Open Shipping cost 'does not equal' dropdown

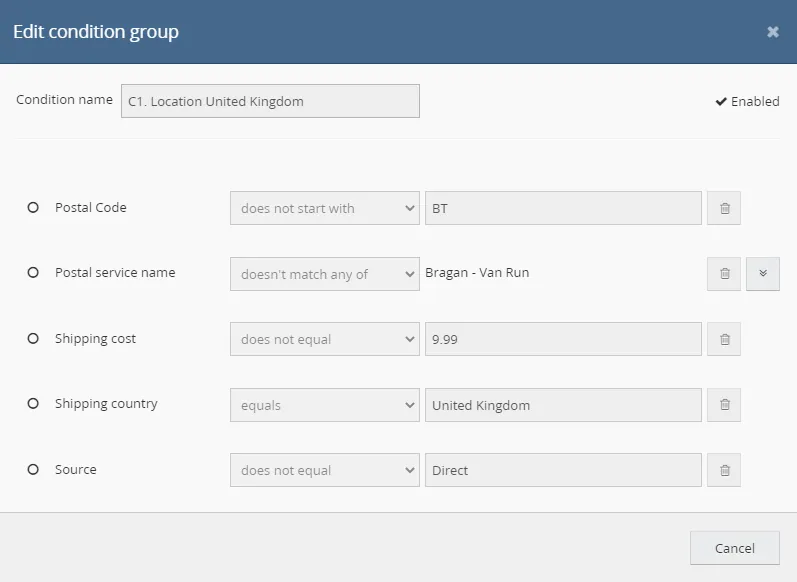point(325,339)
